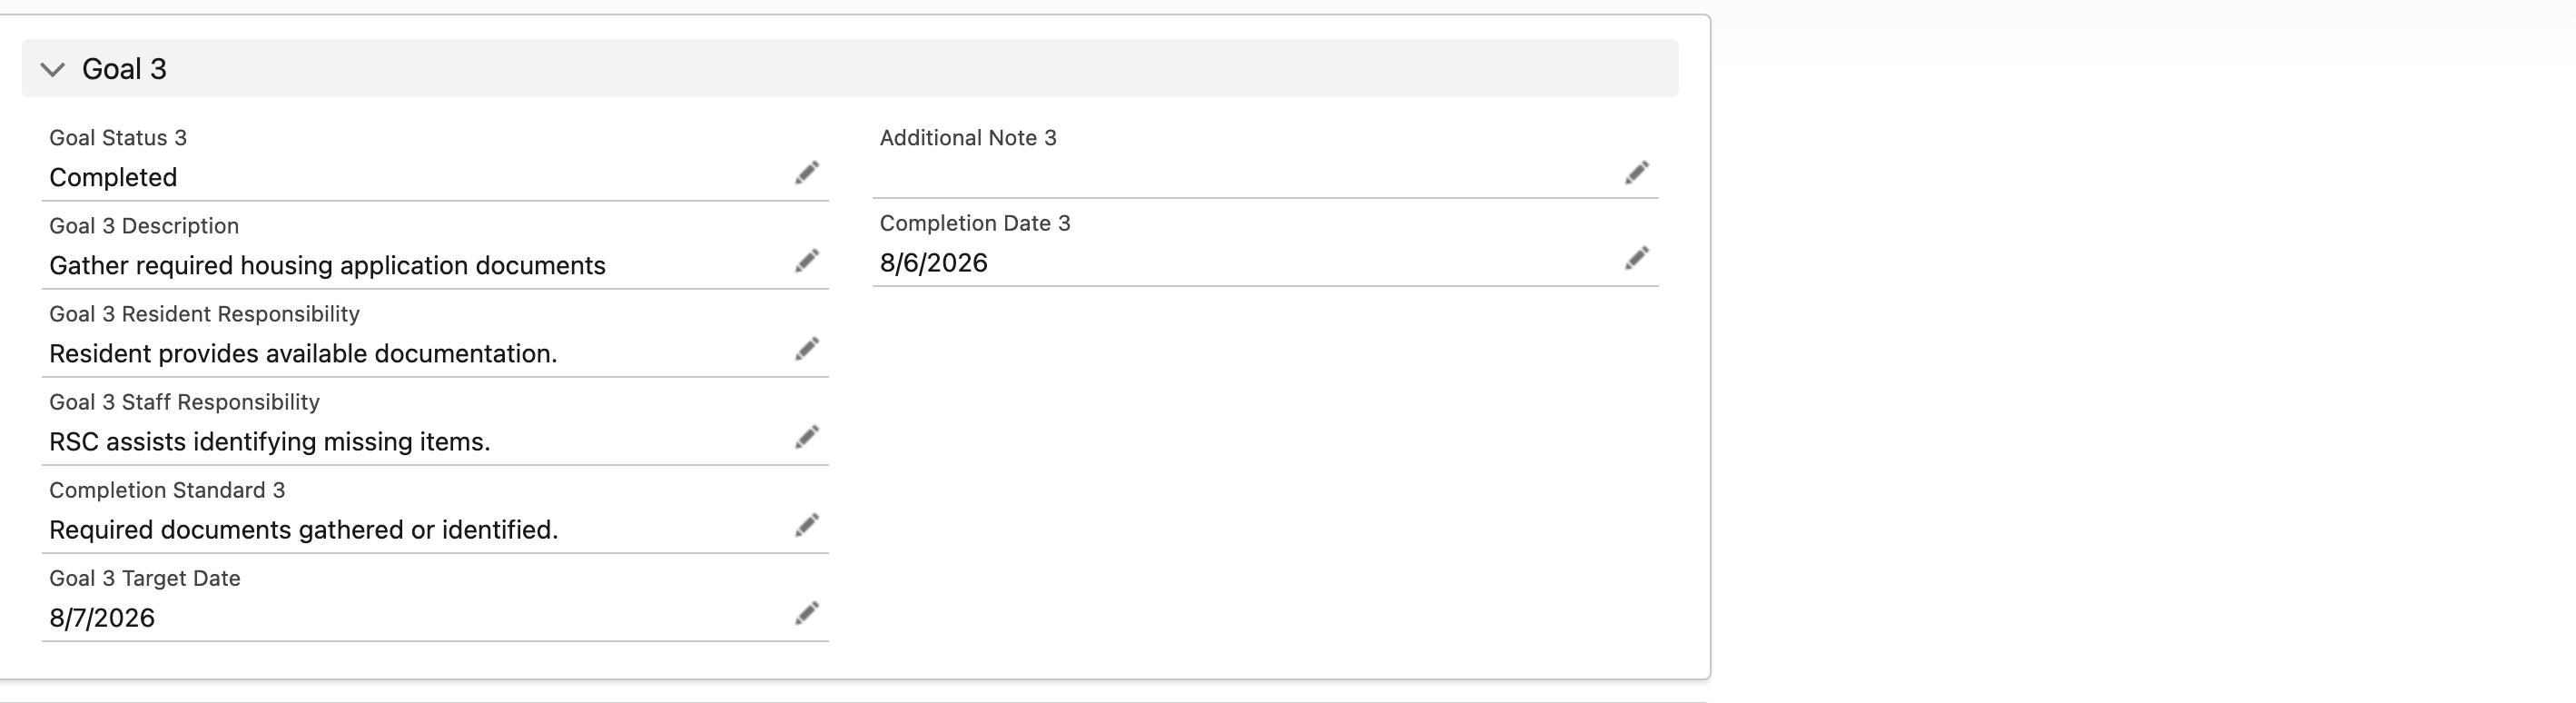Screen dimensions: 2576x703
Task: Click the Completed status value
Action: coord(113,177)
